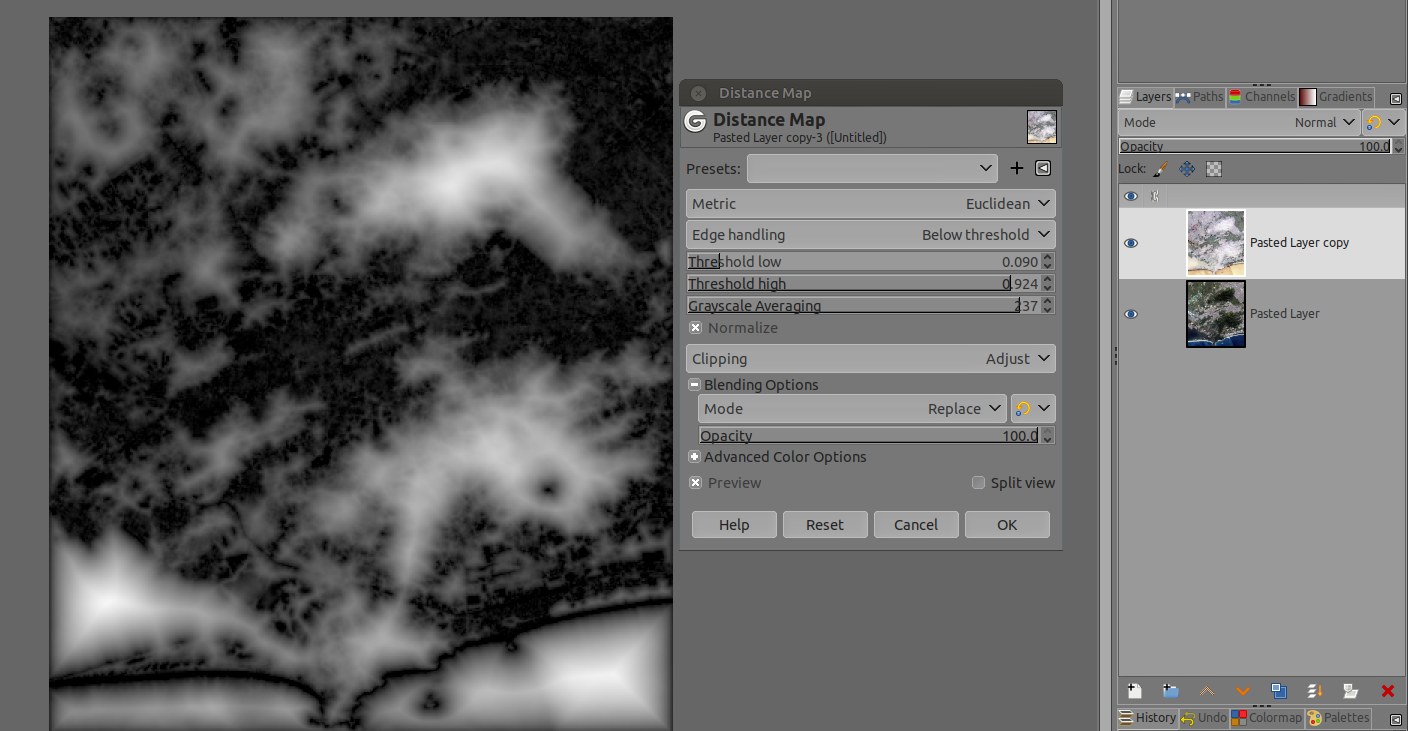Switch to the Paths tab

(1199, 97)
